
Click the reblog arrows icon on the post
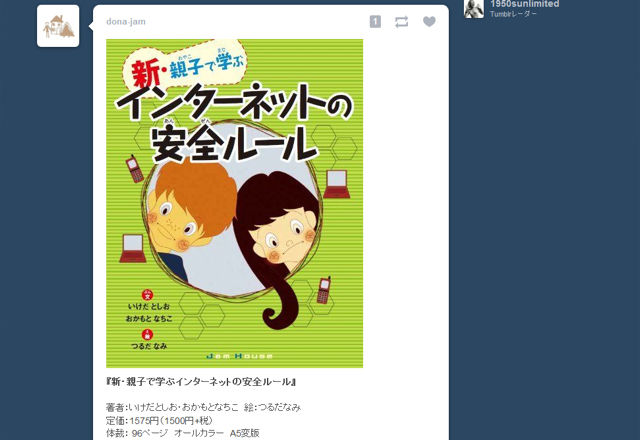tap(402, 22)
